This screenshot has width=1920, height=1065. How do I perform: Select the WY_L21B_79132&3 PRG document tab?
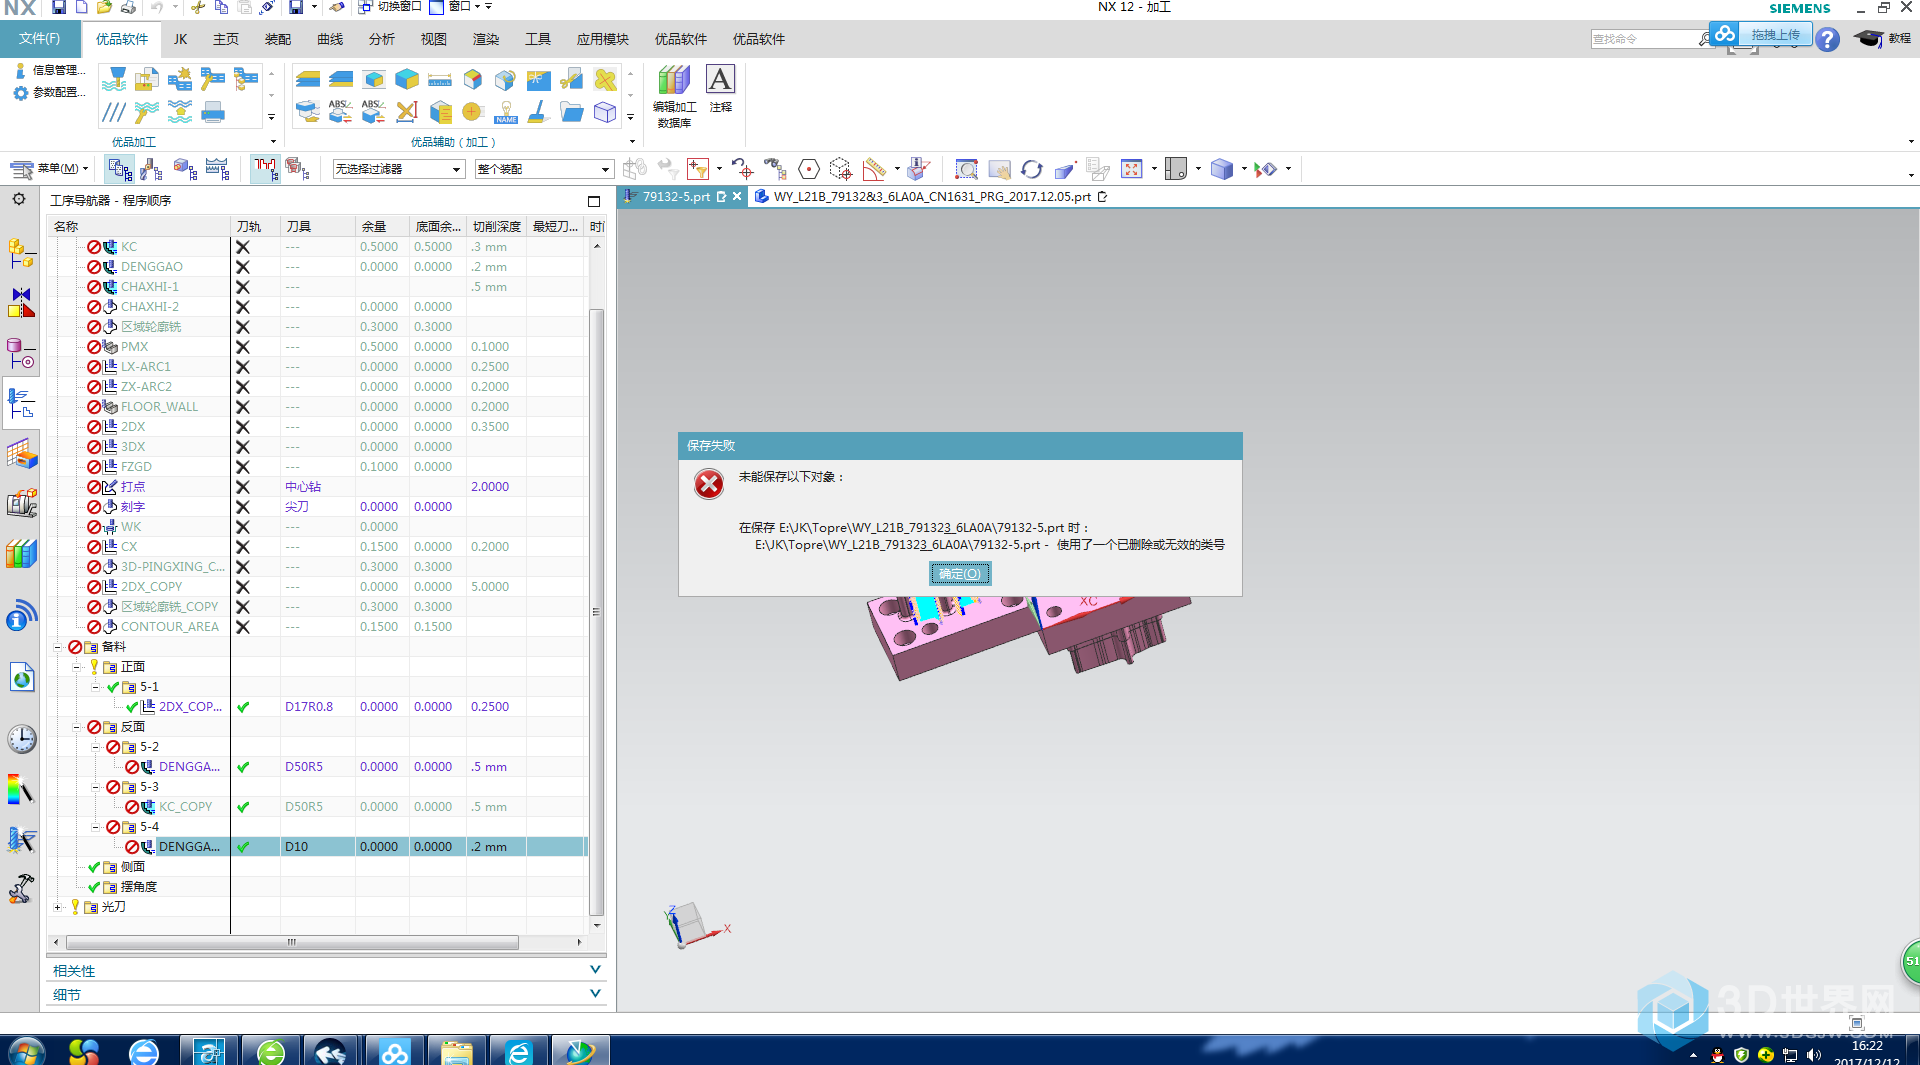pos(932,196)
